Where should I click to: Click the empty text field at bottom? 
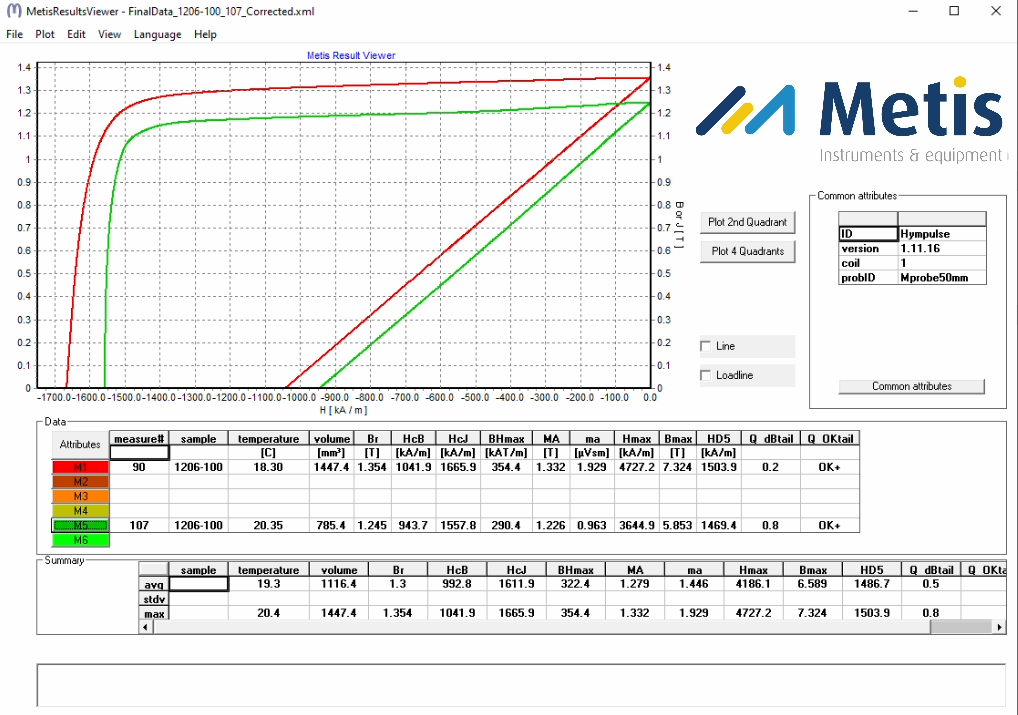520,685
